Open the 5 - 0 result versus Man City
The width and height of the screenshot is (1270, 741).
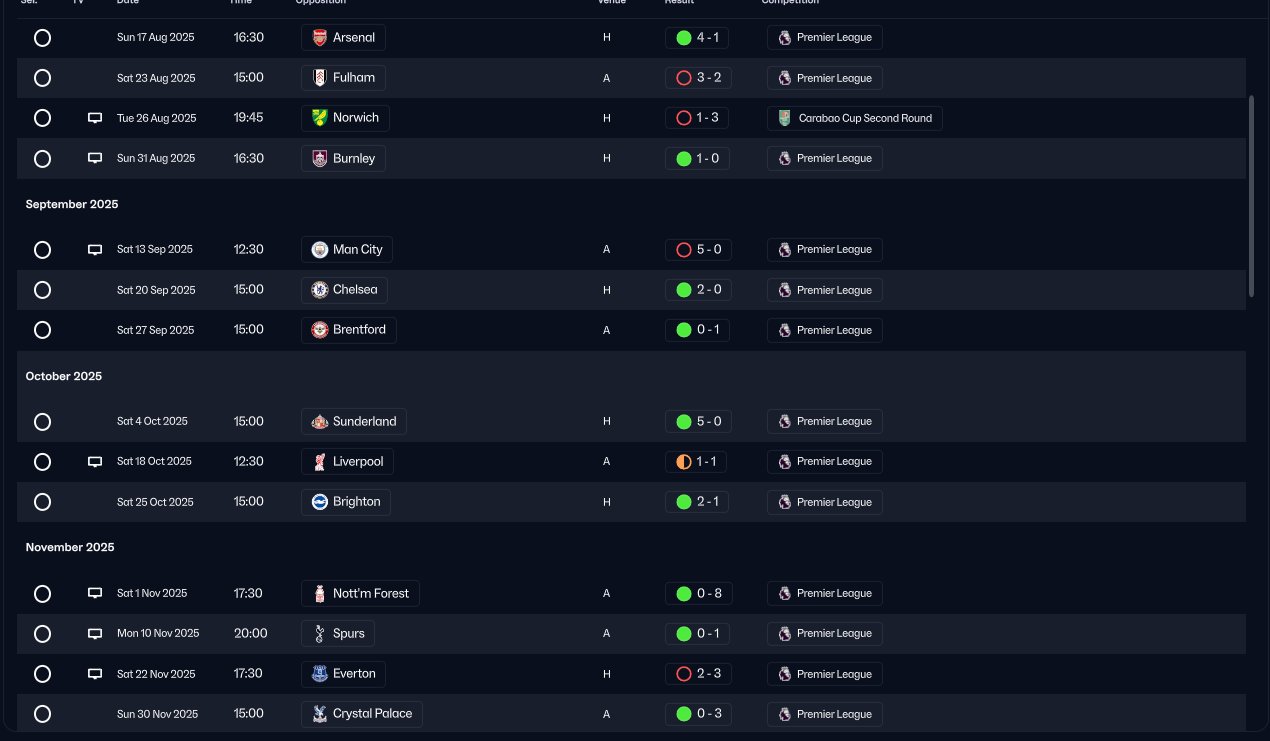pos(698,249)
